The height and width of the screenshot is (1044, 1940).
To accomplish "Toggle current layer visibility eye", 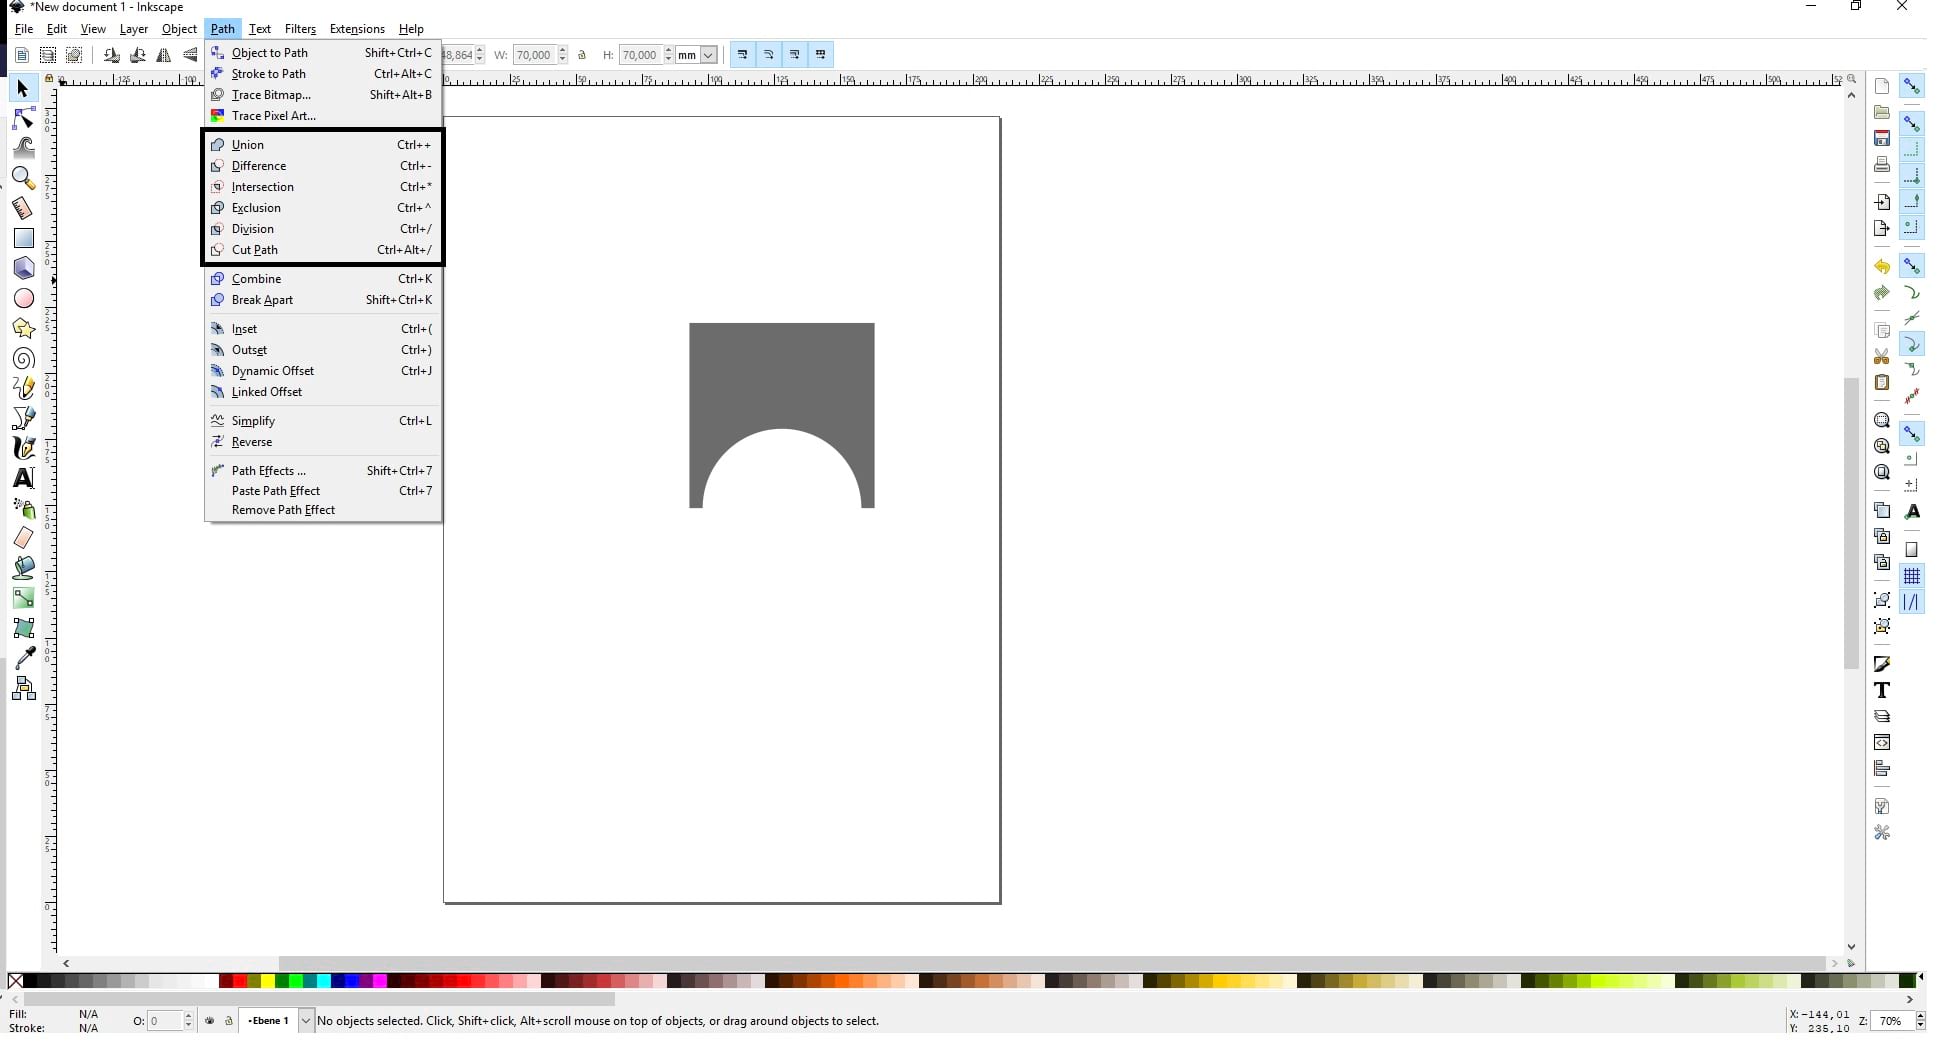I will pyautogui.click(x=209, y=1021).
